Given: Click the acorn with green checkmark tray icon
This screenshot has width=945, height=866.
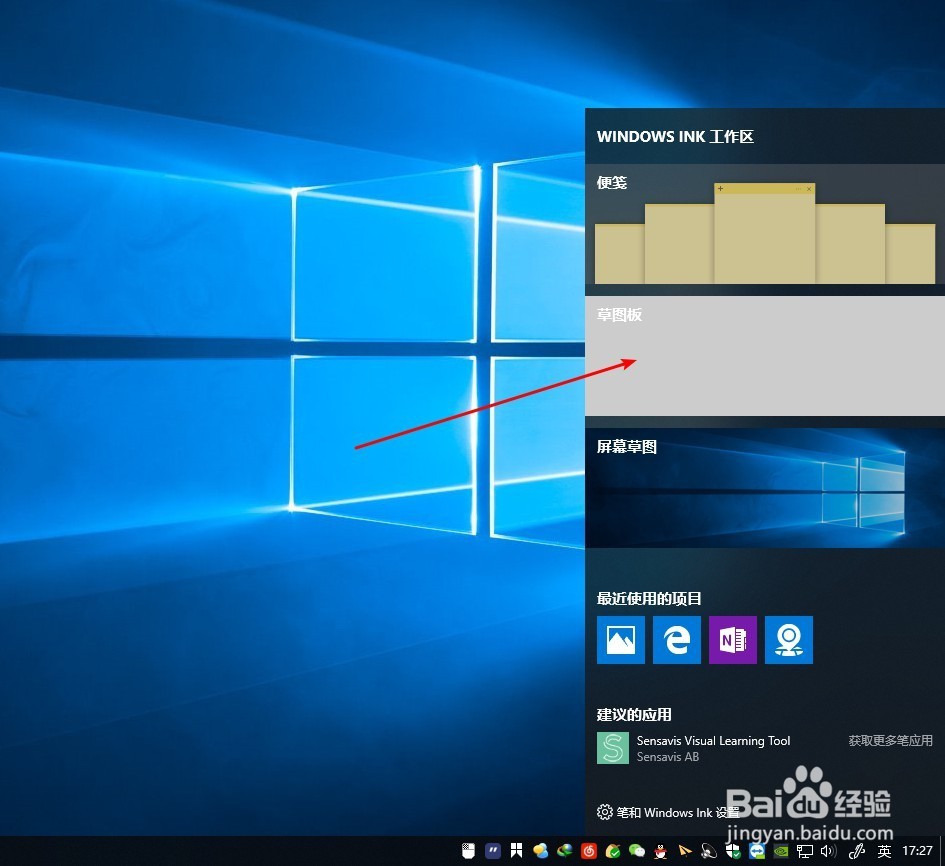Looking at the screenshot, I should [613, 851].
